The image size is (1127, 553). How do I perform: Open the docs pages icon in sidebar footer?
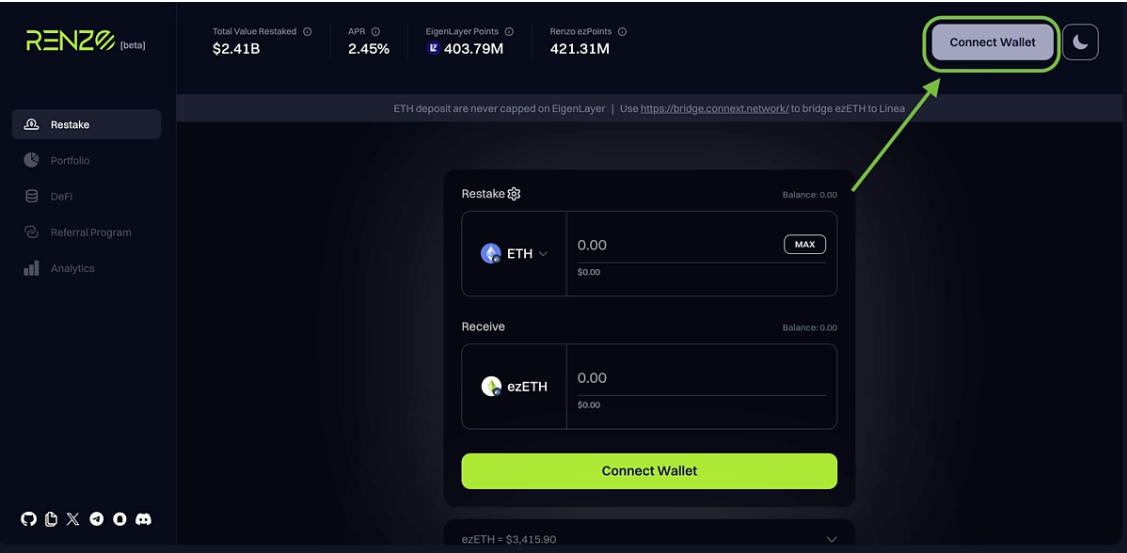(51, 519)
